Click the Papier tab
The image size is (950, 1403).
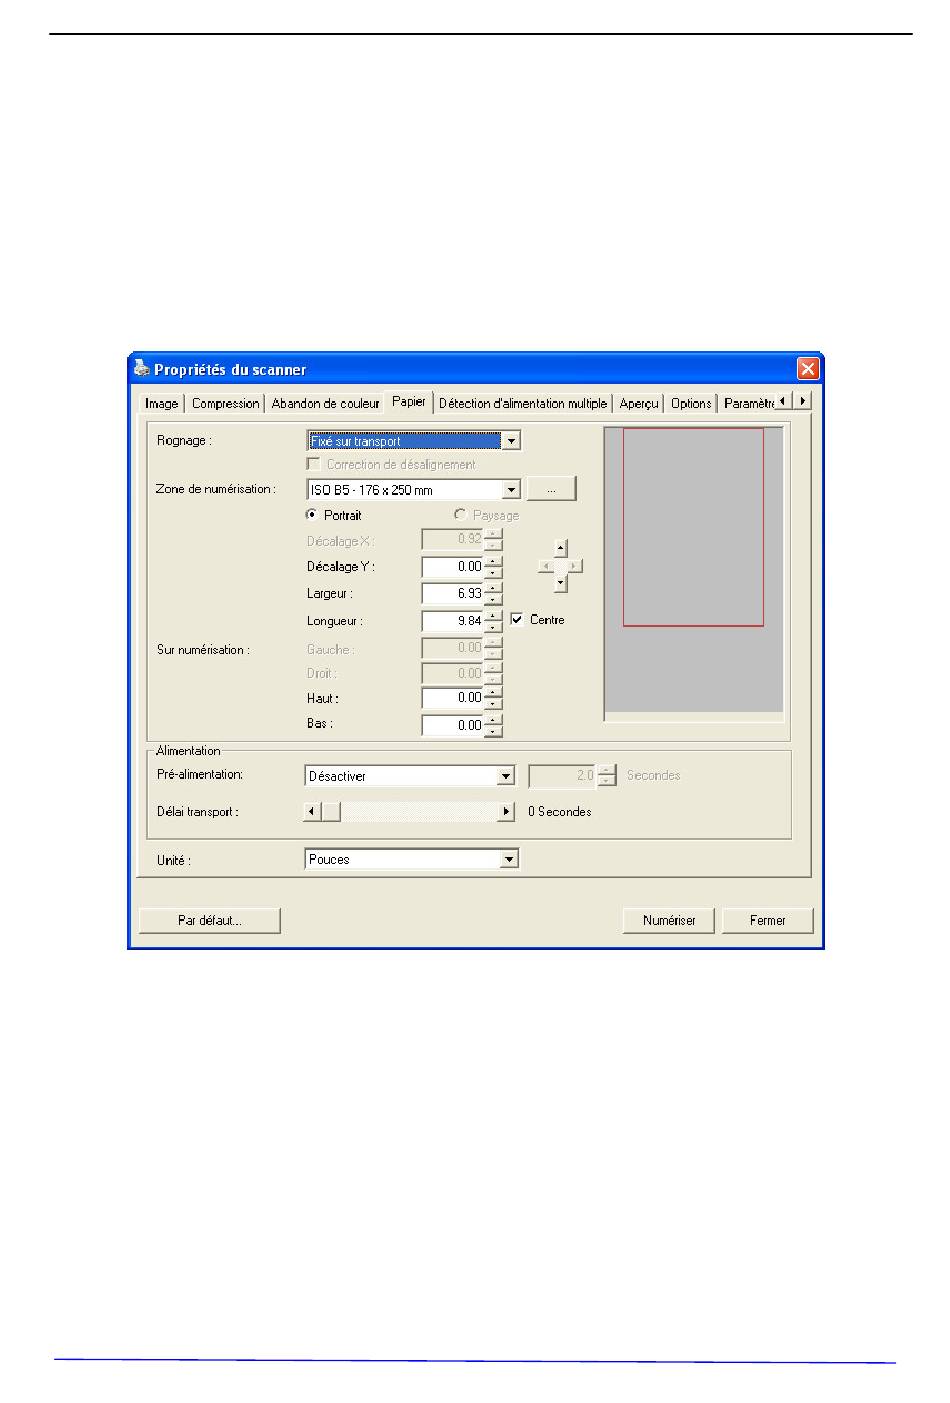409,401
